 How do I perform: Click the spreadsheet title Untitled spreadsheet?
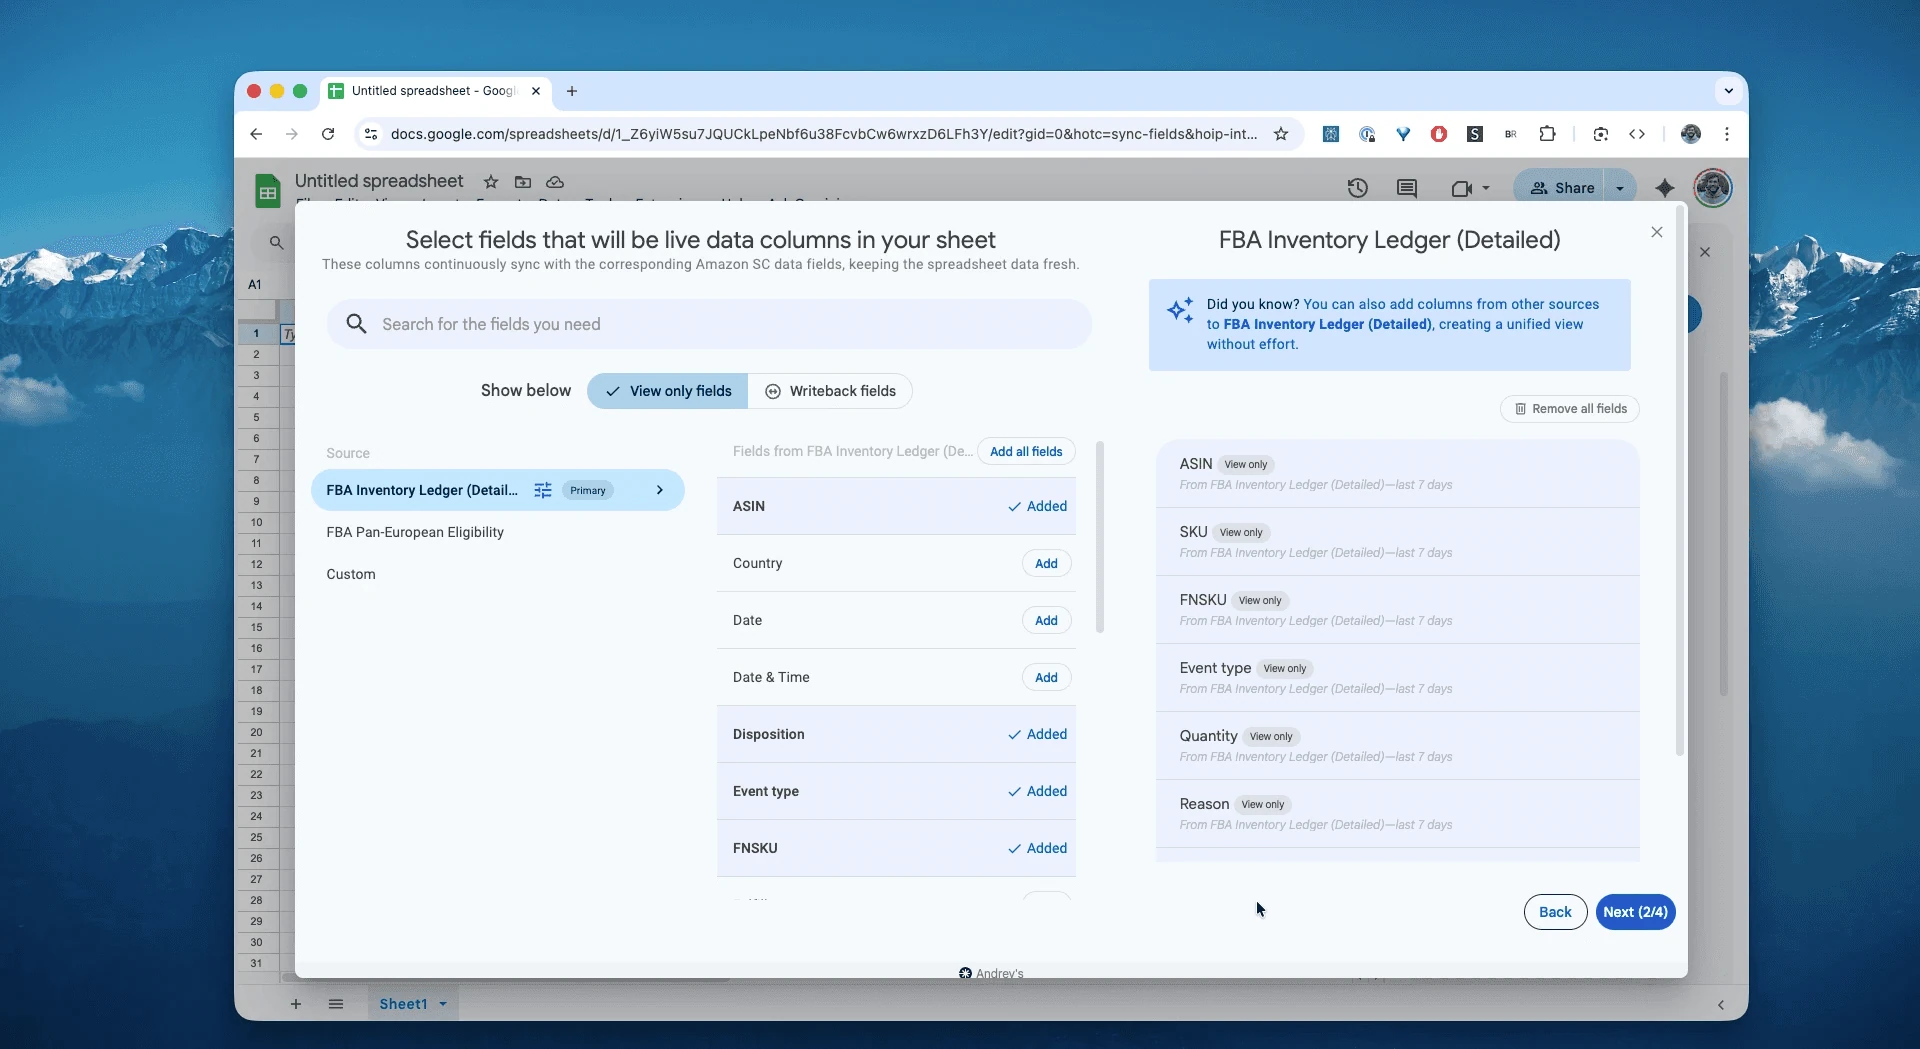coord(379,181)
